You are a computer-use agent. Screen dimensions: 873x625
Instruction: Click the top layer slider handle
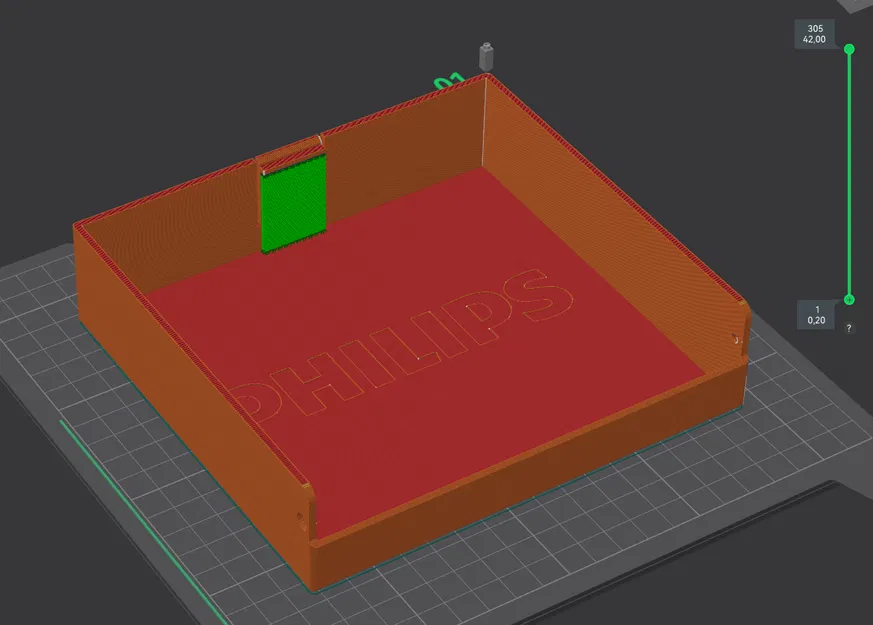849,49
